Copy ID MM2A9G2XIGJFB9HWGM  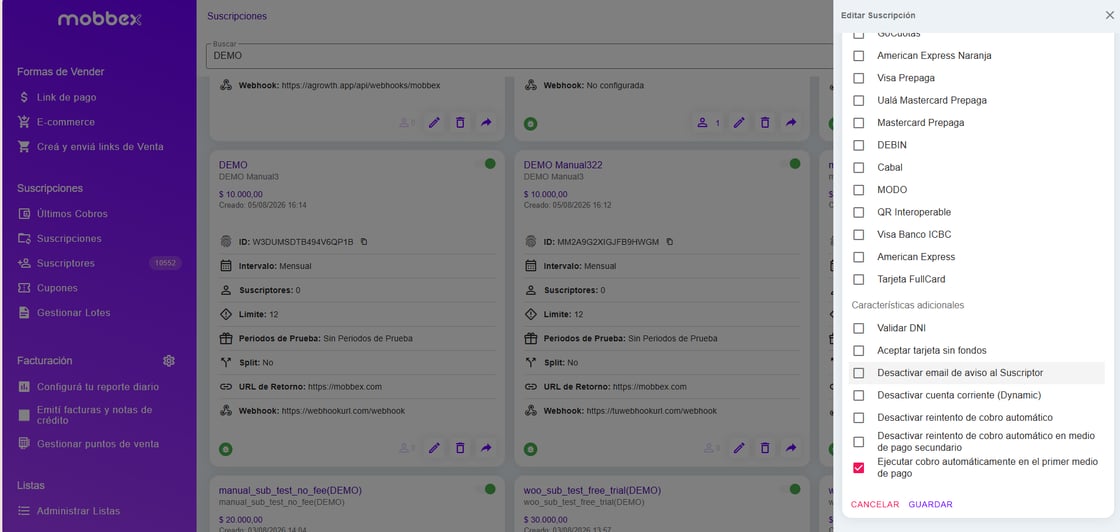coord(669,241)
